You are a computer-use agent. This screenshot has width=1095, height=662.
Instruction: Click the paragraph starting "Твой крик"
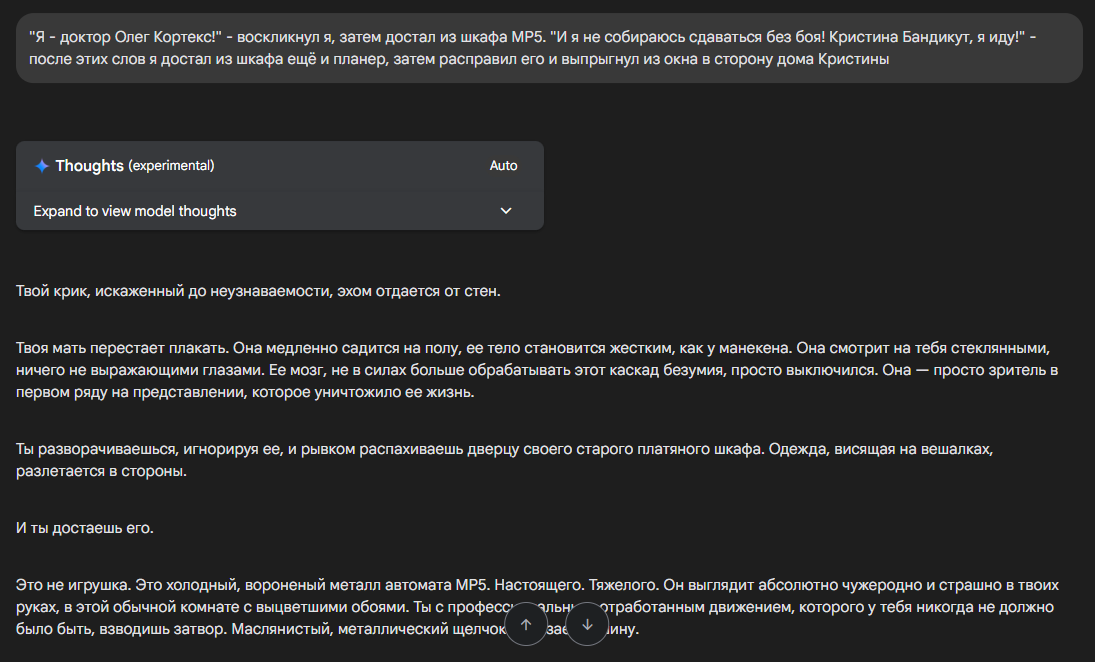coord(258,292)
